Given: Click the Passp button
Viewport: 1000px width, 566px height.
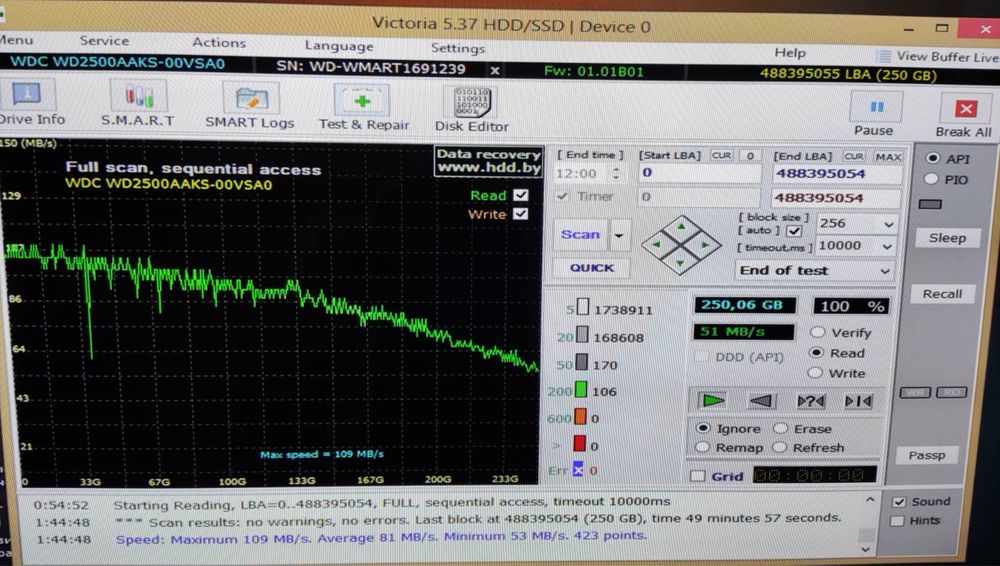Looking at the screenshot, I should pyautogui.click(x=926, y=455).
